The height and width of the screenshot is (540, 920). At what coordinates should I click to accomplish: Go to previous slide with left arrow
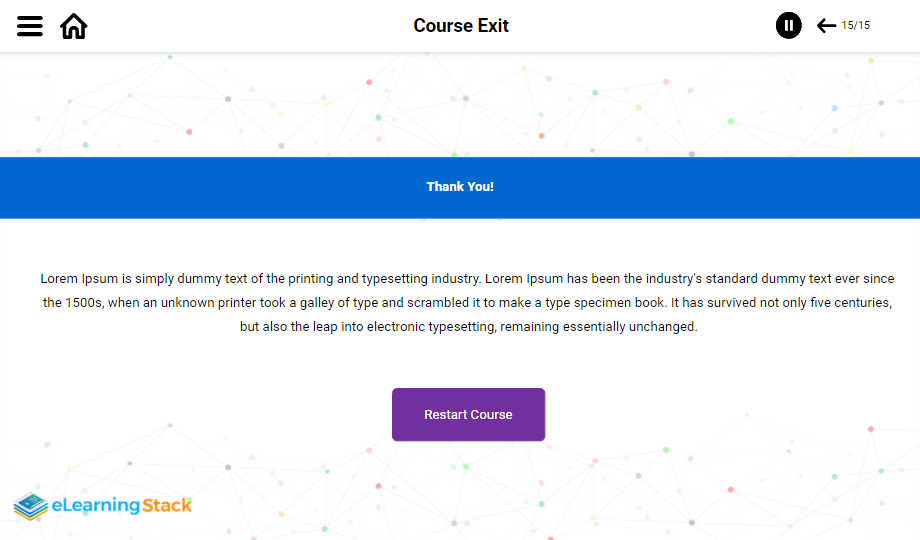coord(826,26)
